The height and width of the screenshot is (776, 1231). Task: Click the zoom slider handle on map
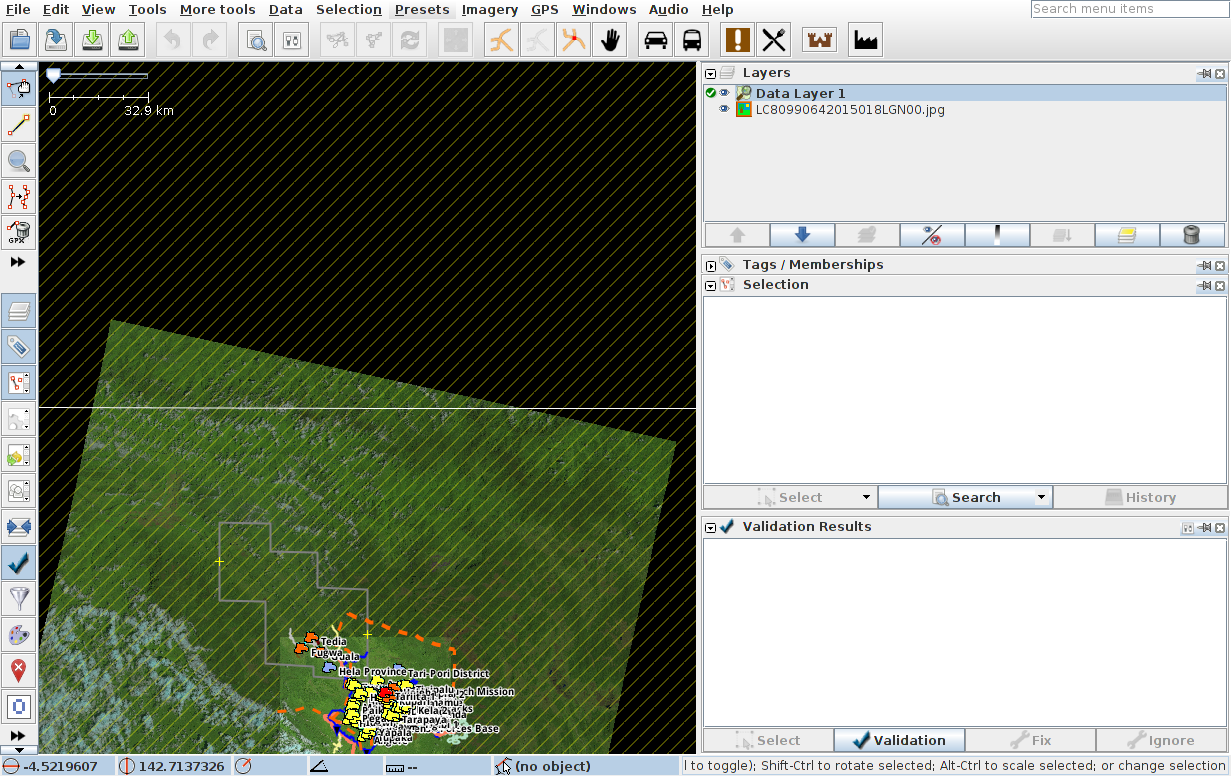pyautogui.click(x=54, y=75)
